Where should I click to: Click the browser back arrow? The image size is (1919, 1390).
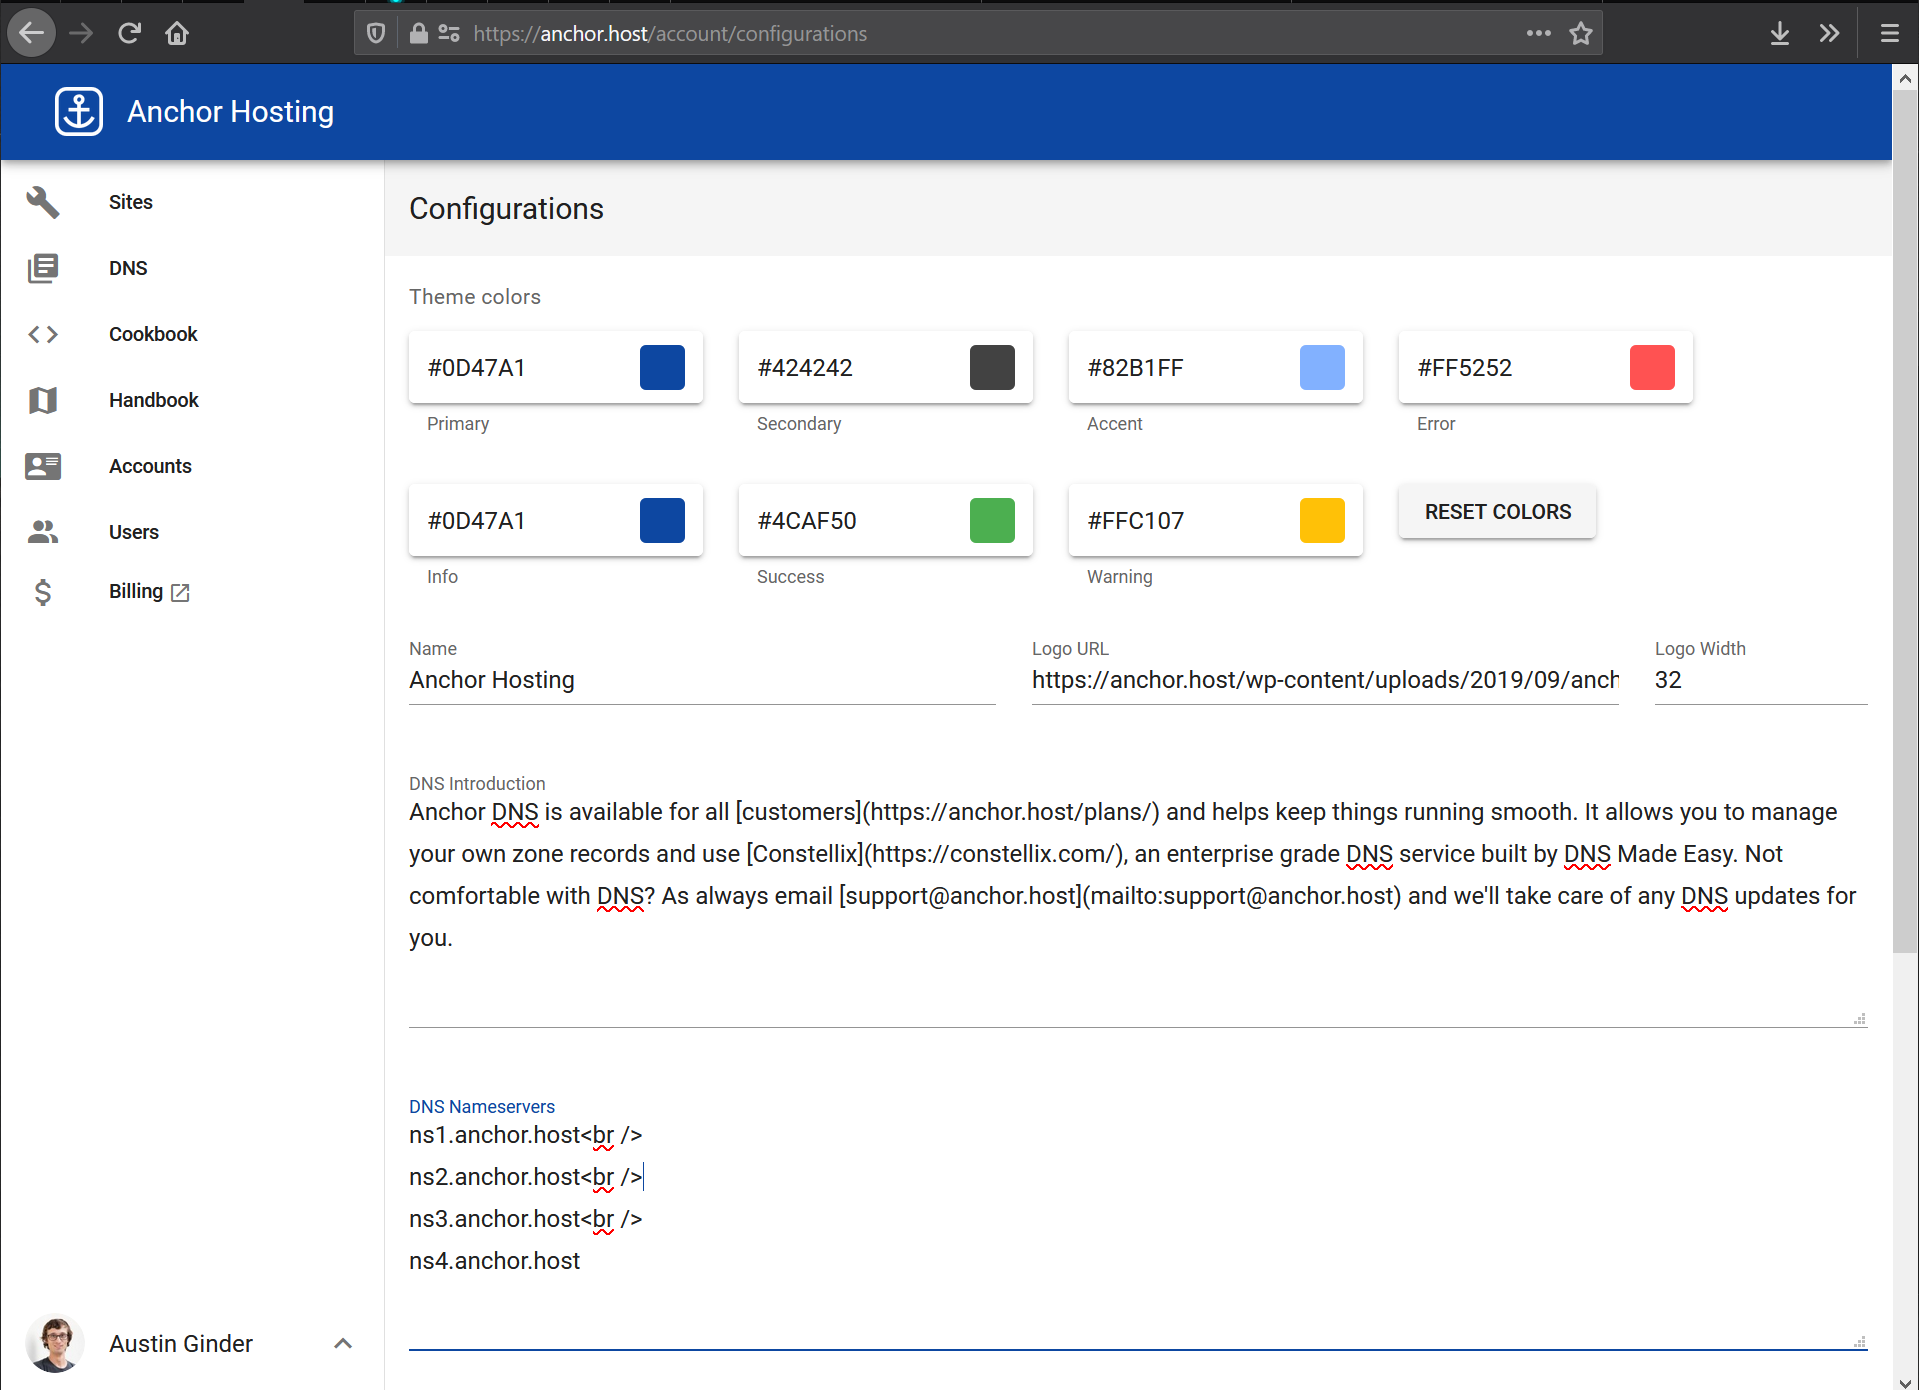(32, 33)
